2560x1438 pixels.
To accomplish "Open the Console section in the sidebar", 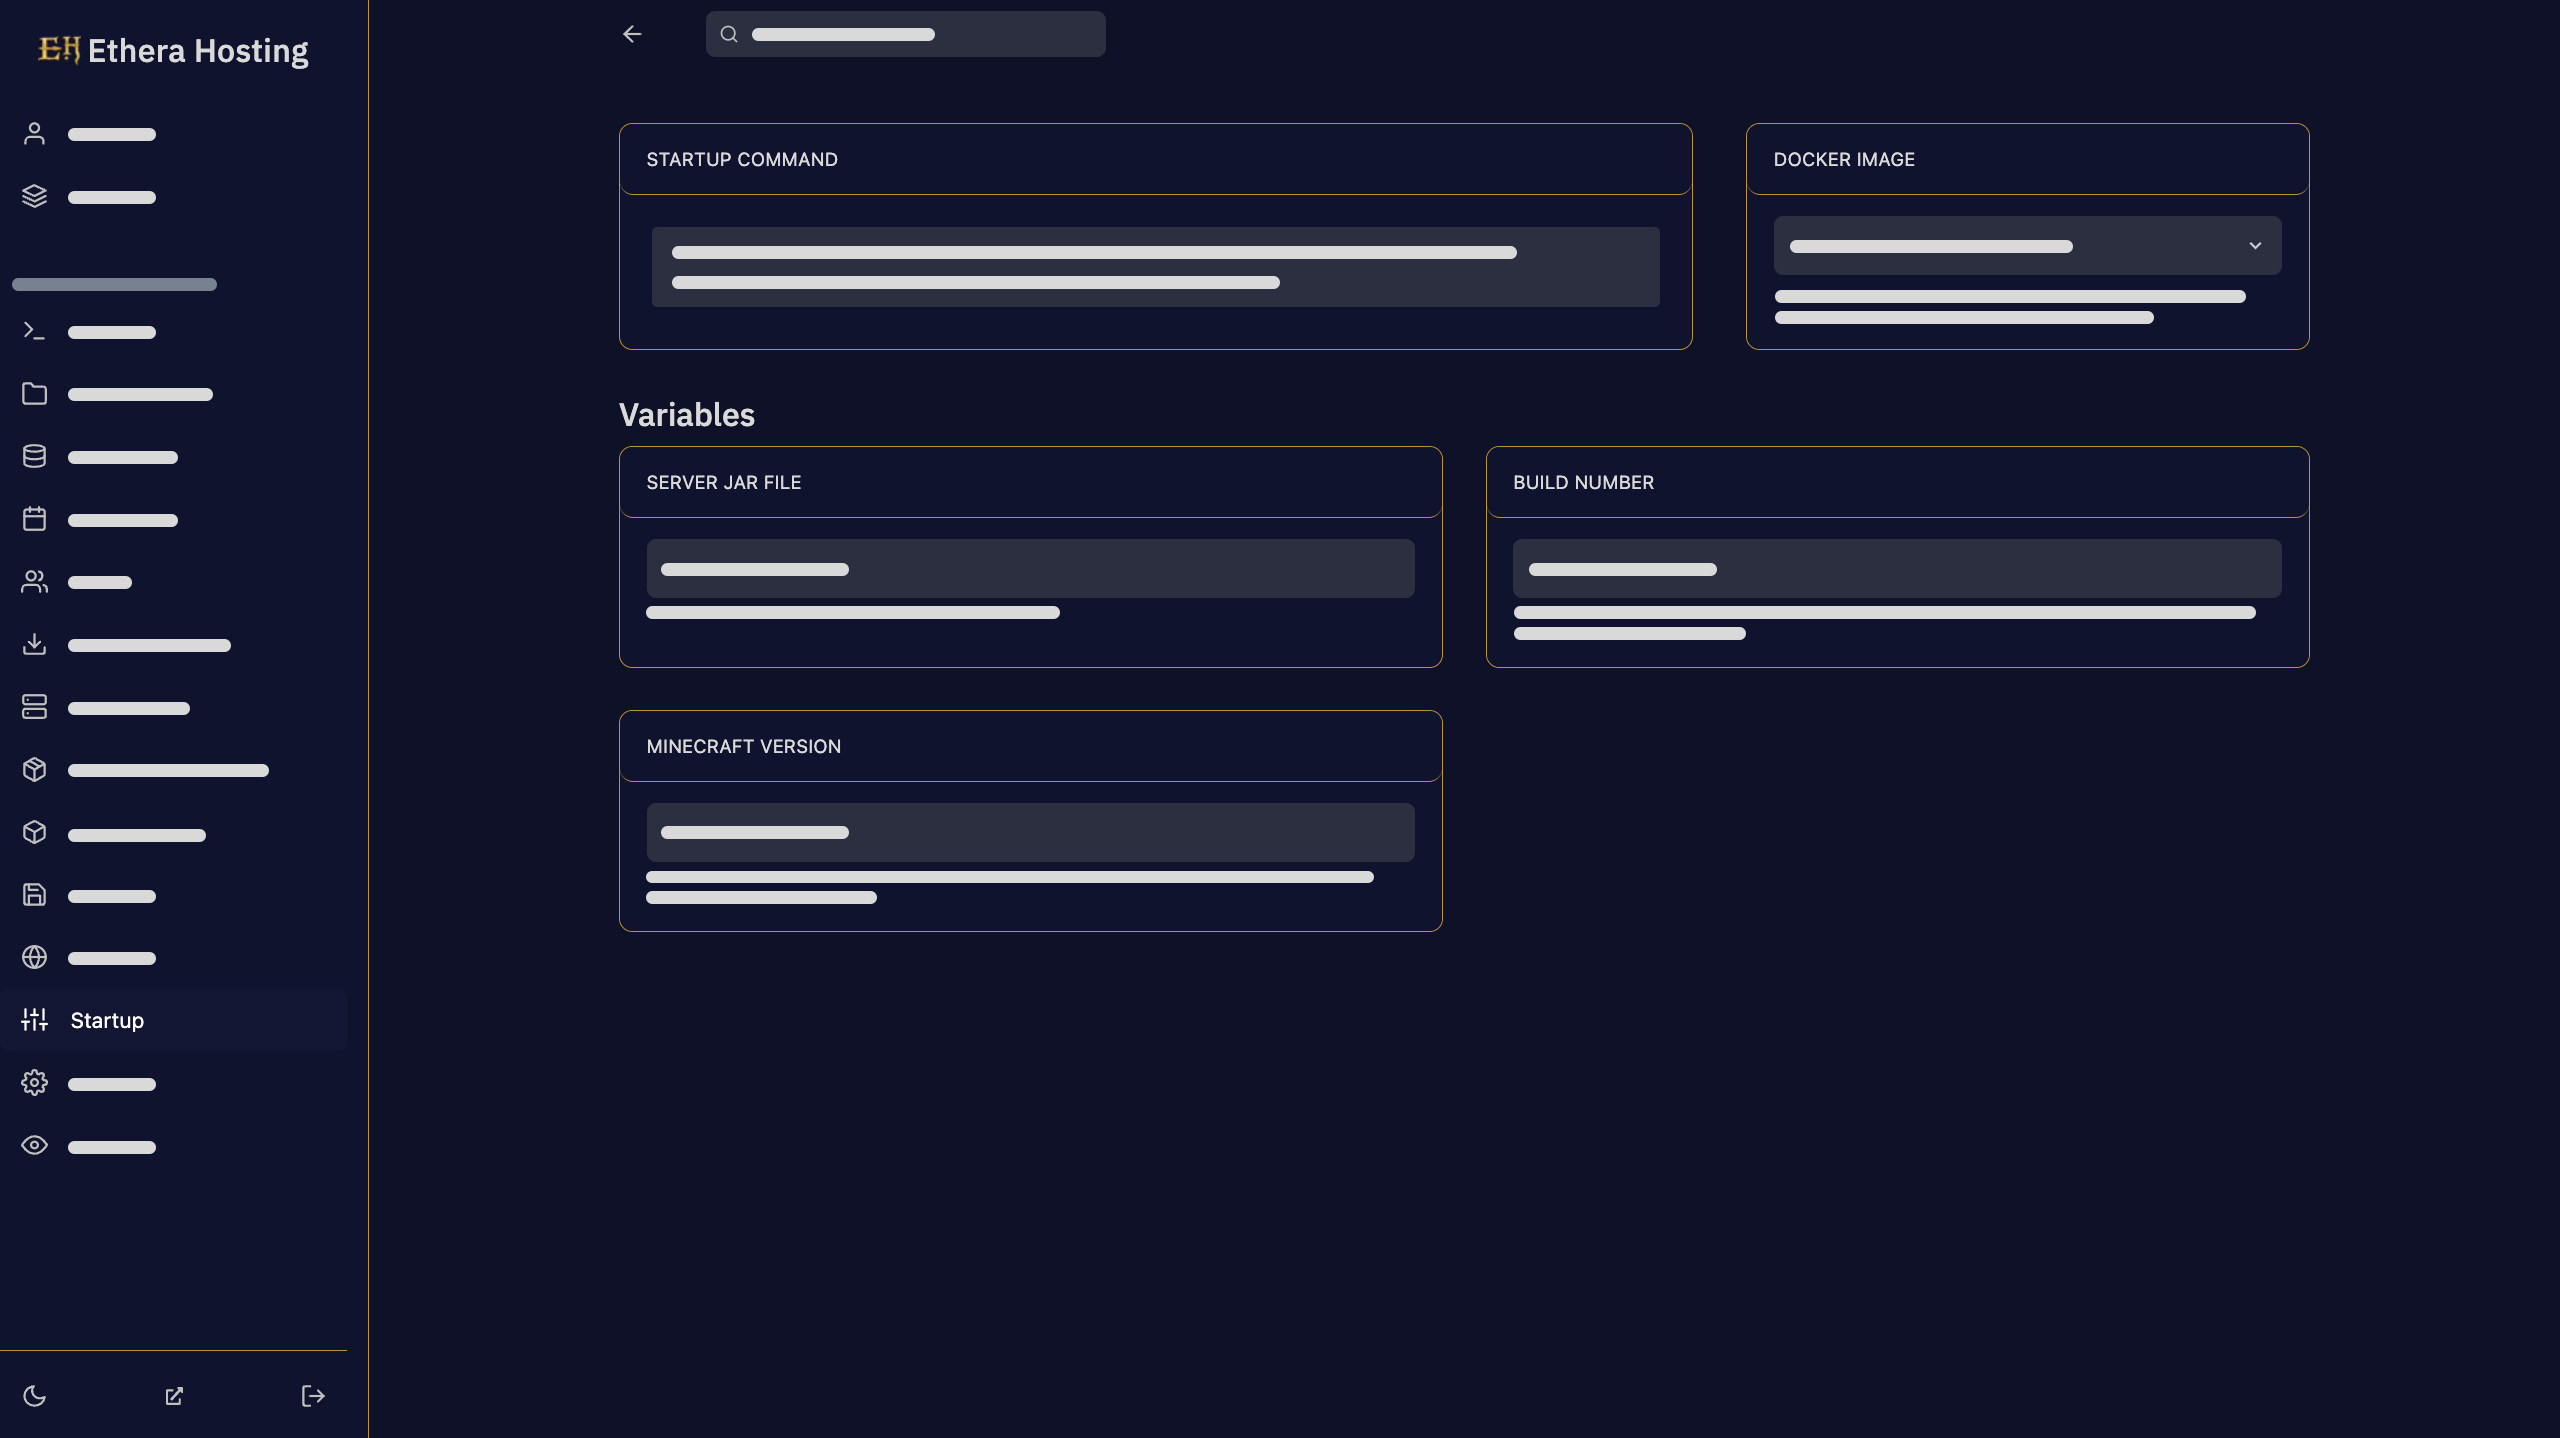I will point(34,330).
